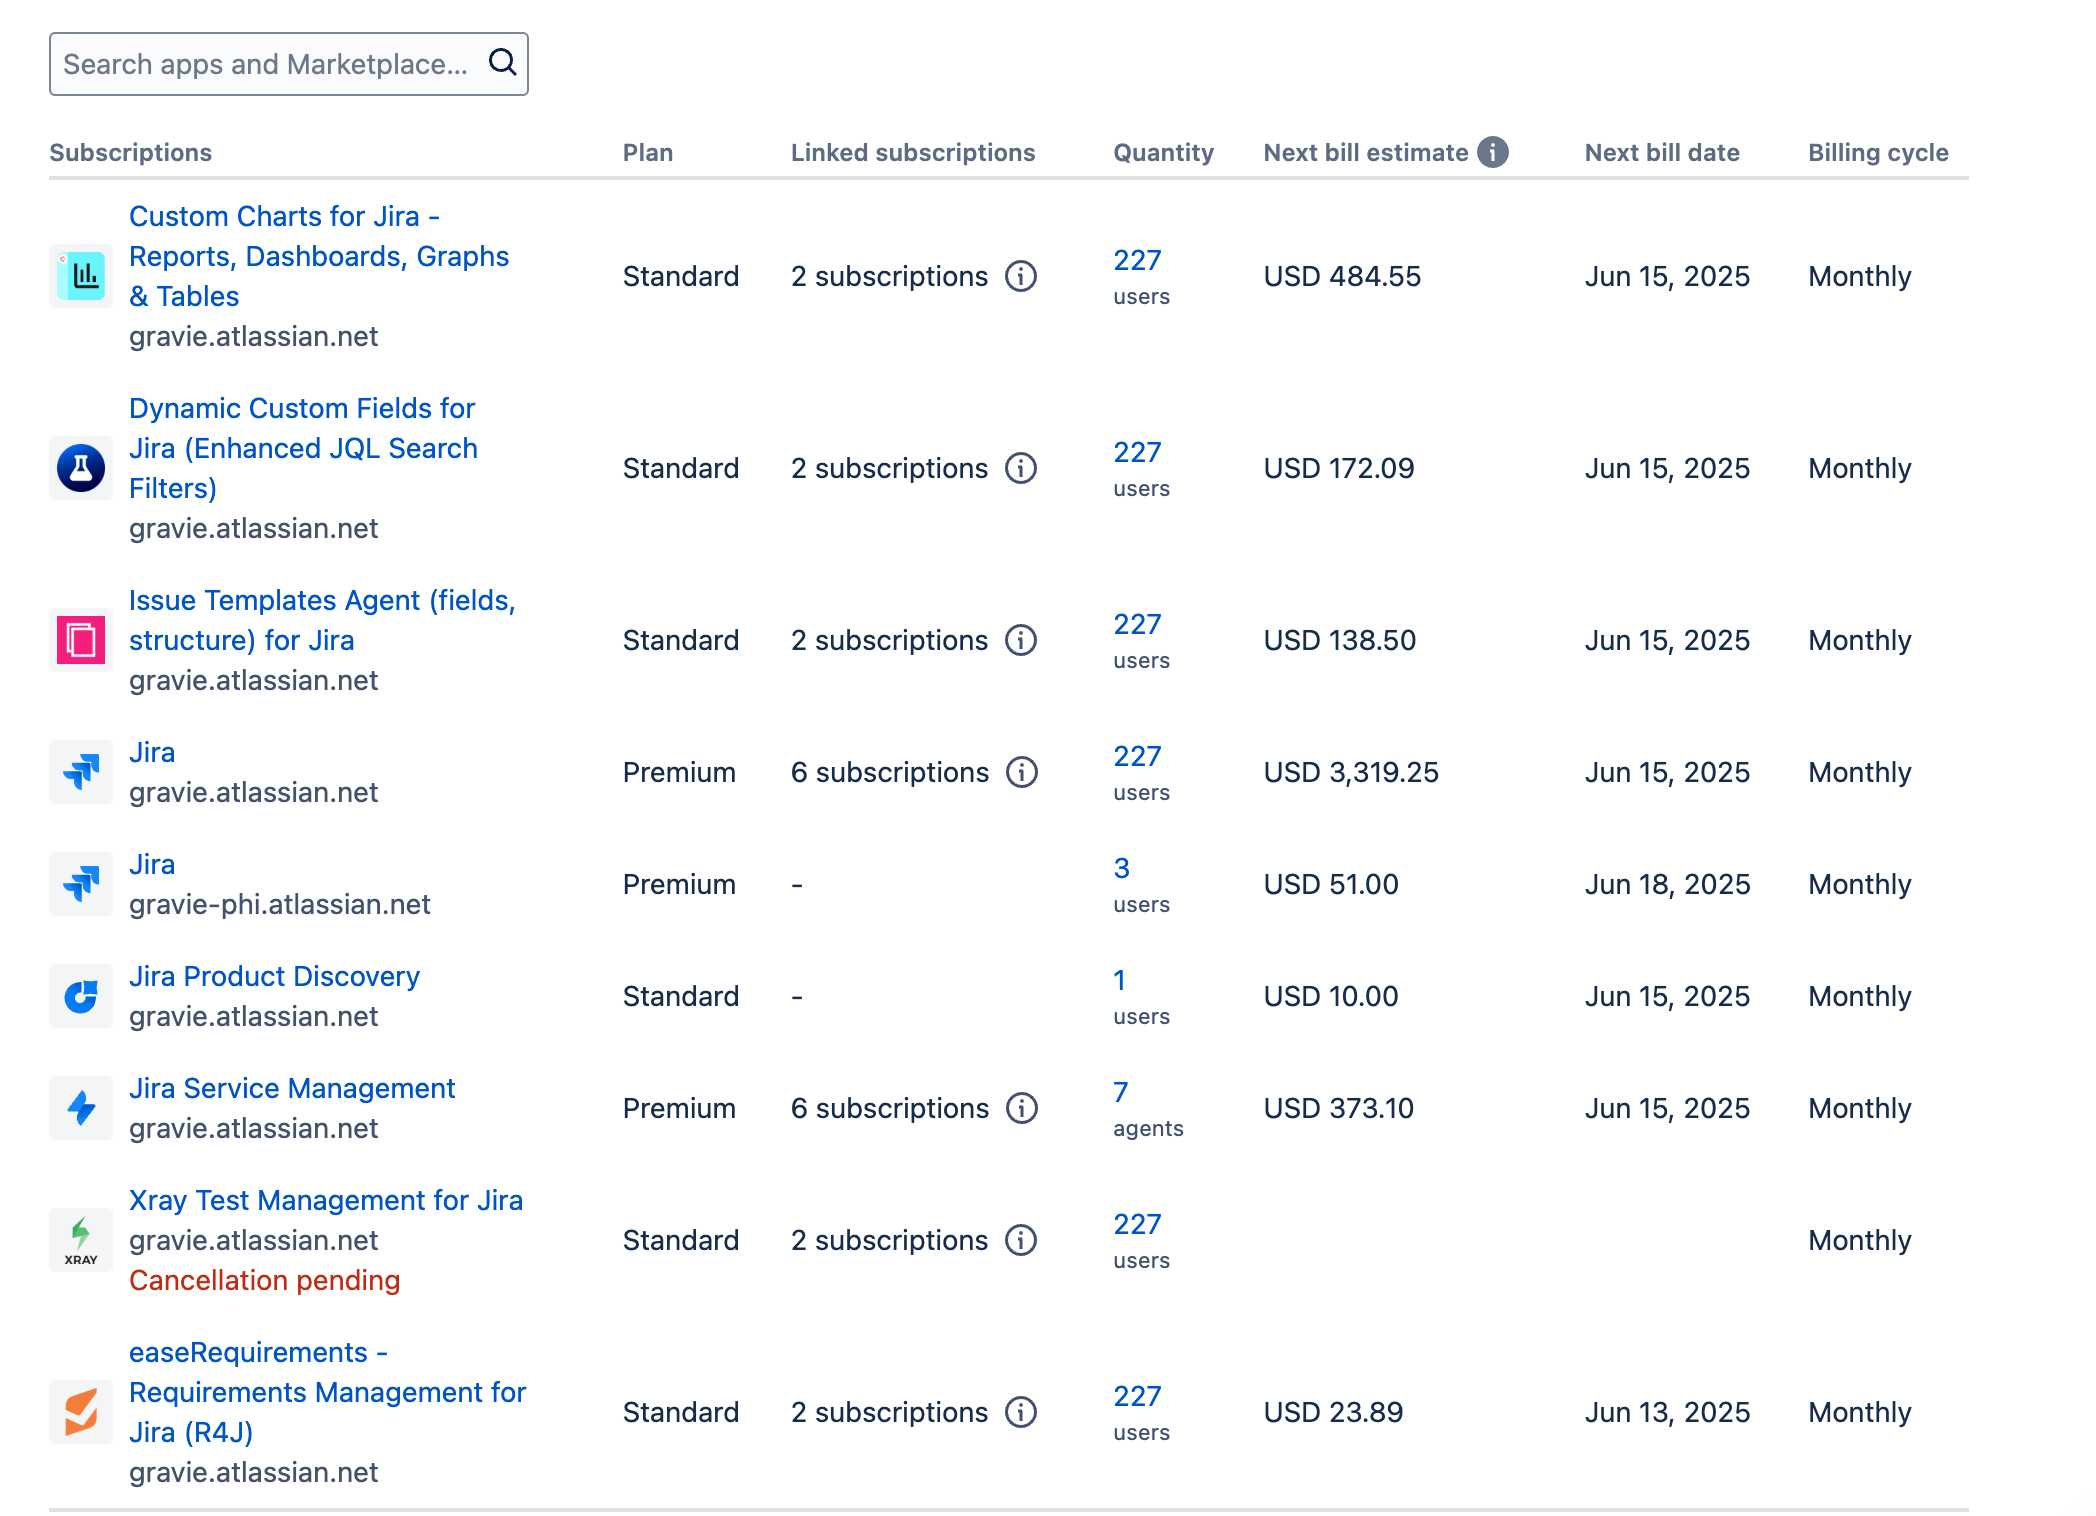This screenshot has height=1516, width=2096.
Task: Open Jira Product Discovery subscription link
Action: (274, 976)
